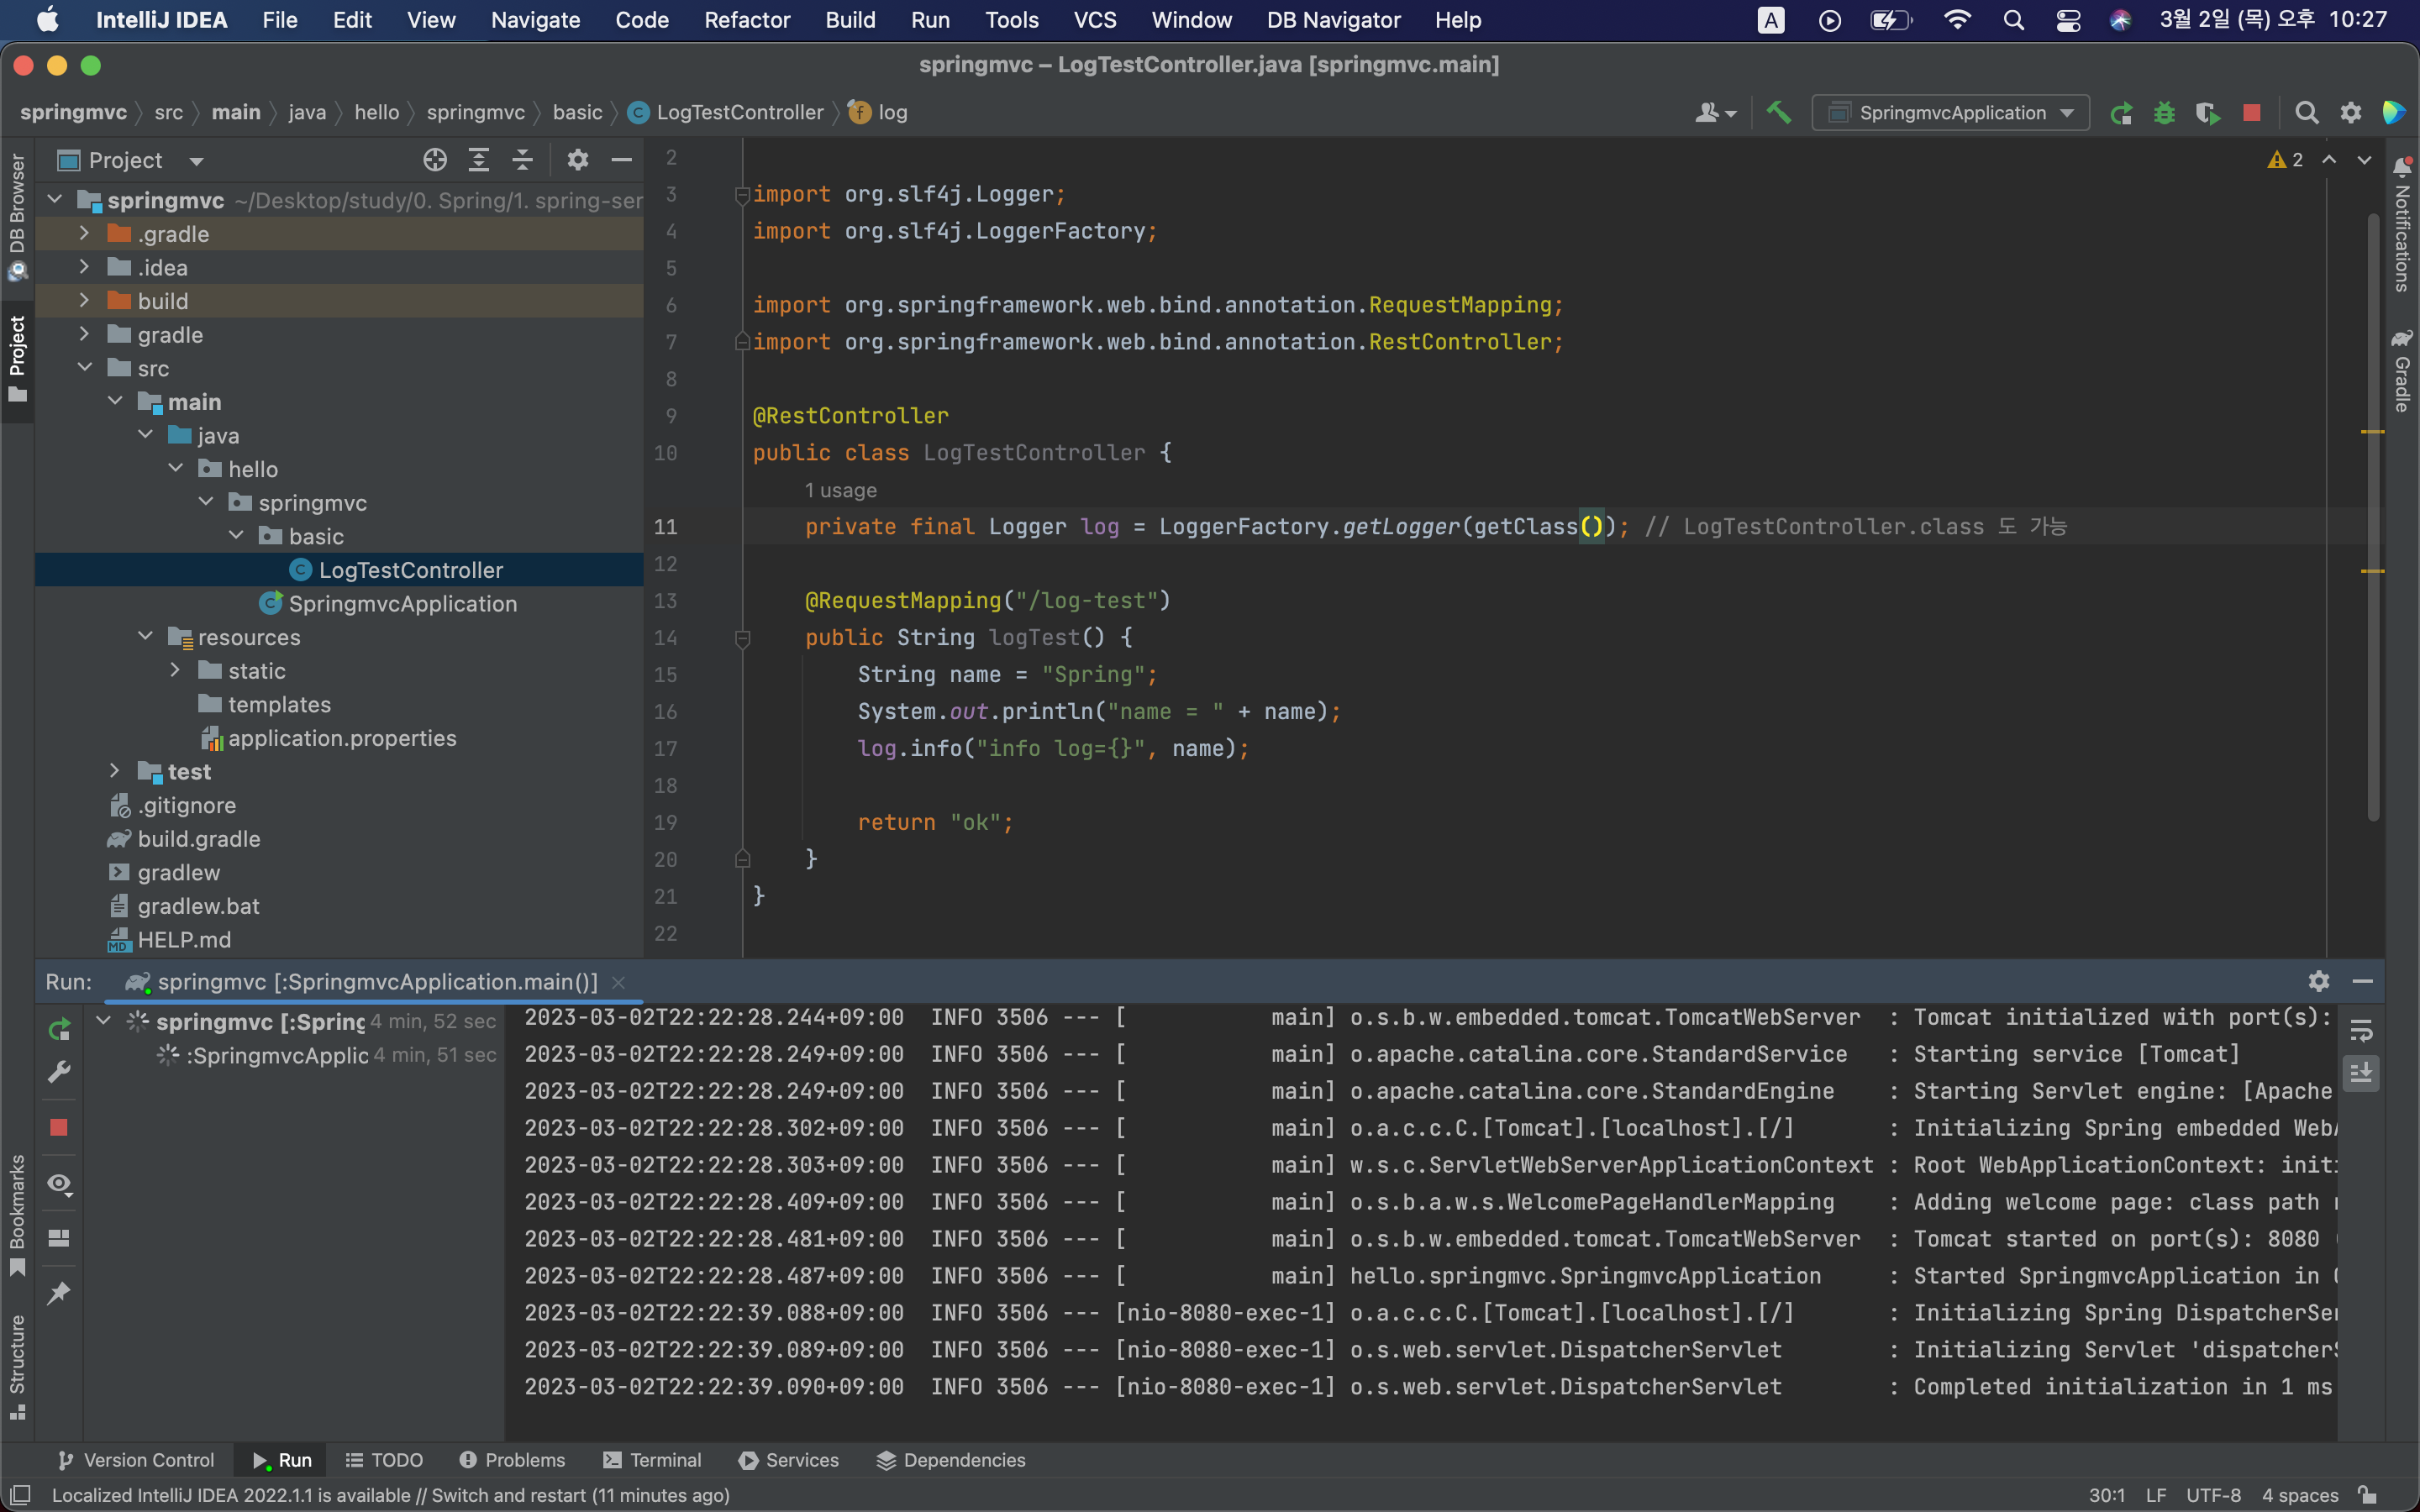This screenshot has width=2420, height=1512.
Task: Open the Refactor menu
Action: tap(747, 20)
